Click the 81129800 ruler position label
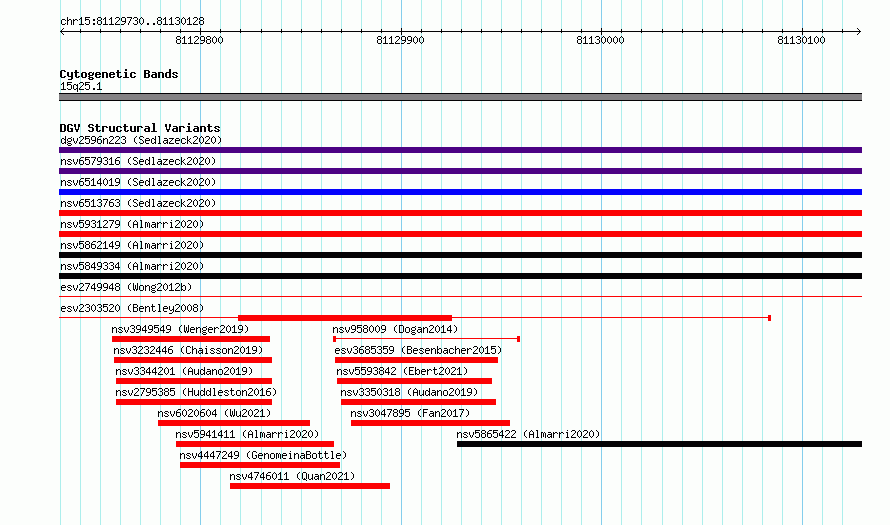 coord(200,40)
